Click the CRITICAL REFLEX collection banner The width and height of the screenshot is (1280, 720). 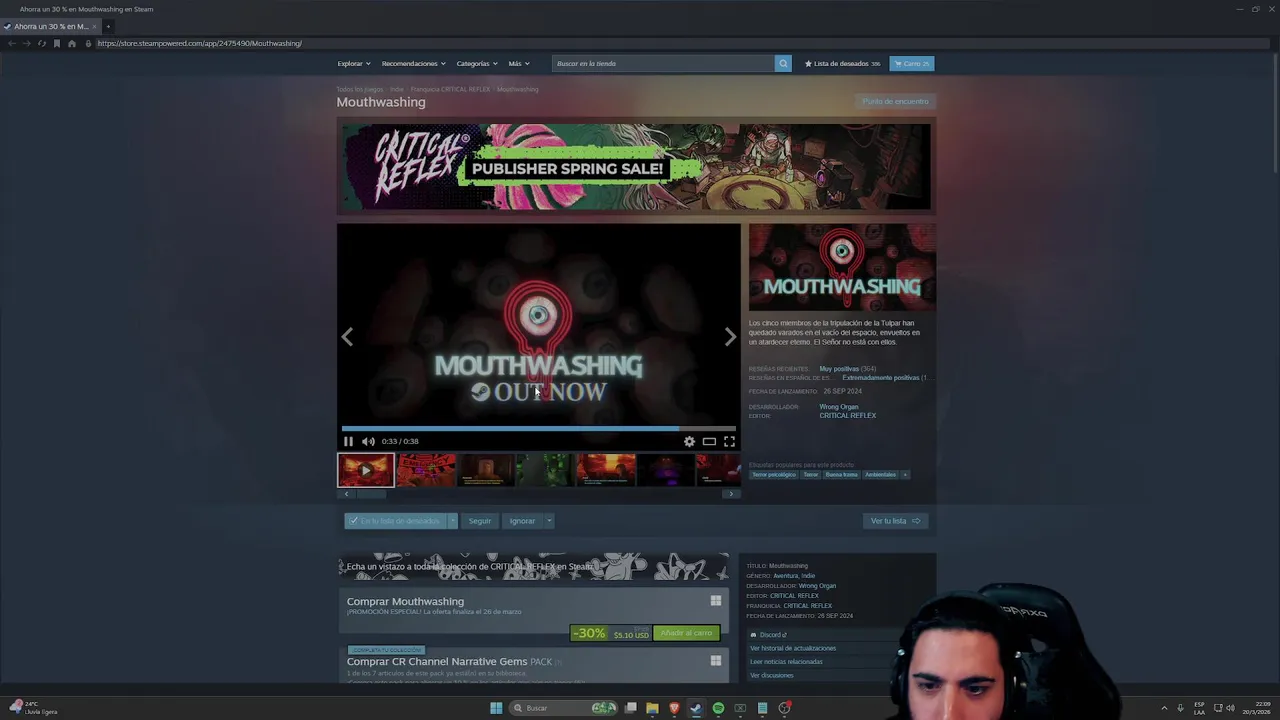(534, 566)
